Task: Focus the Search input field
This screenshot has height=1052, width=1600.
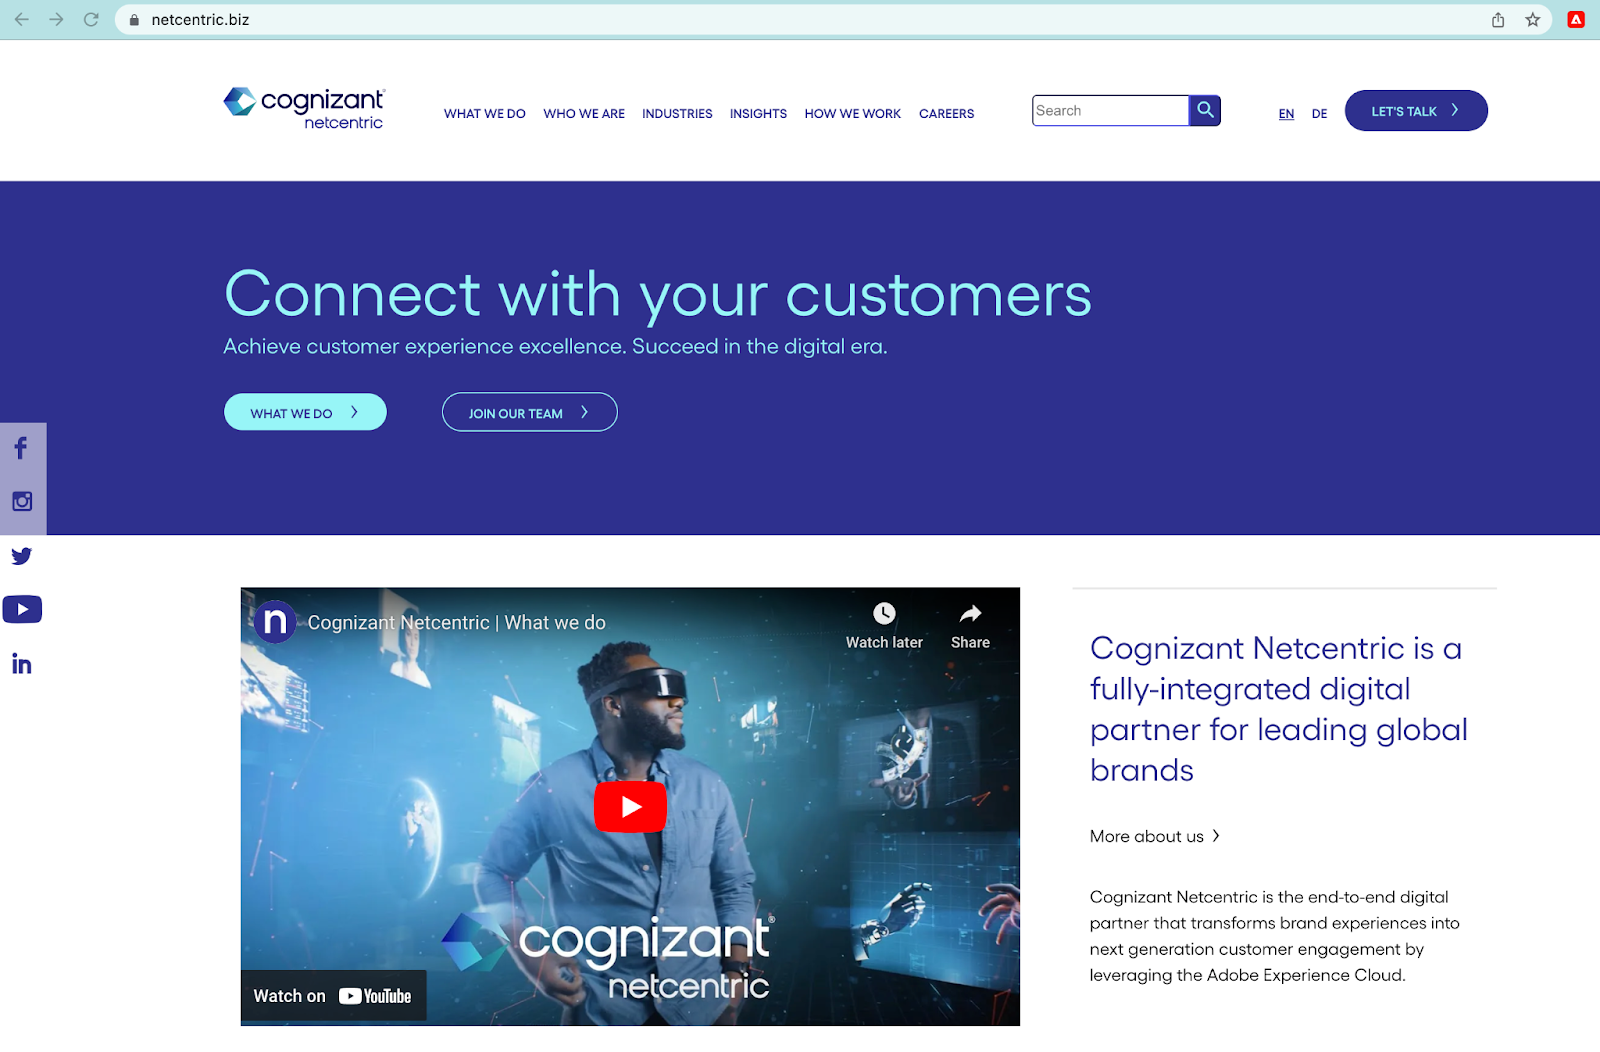Action: [x=1110, y=110]
